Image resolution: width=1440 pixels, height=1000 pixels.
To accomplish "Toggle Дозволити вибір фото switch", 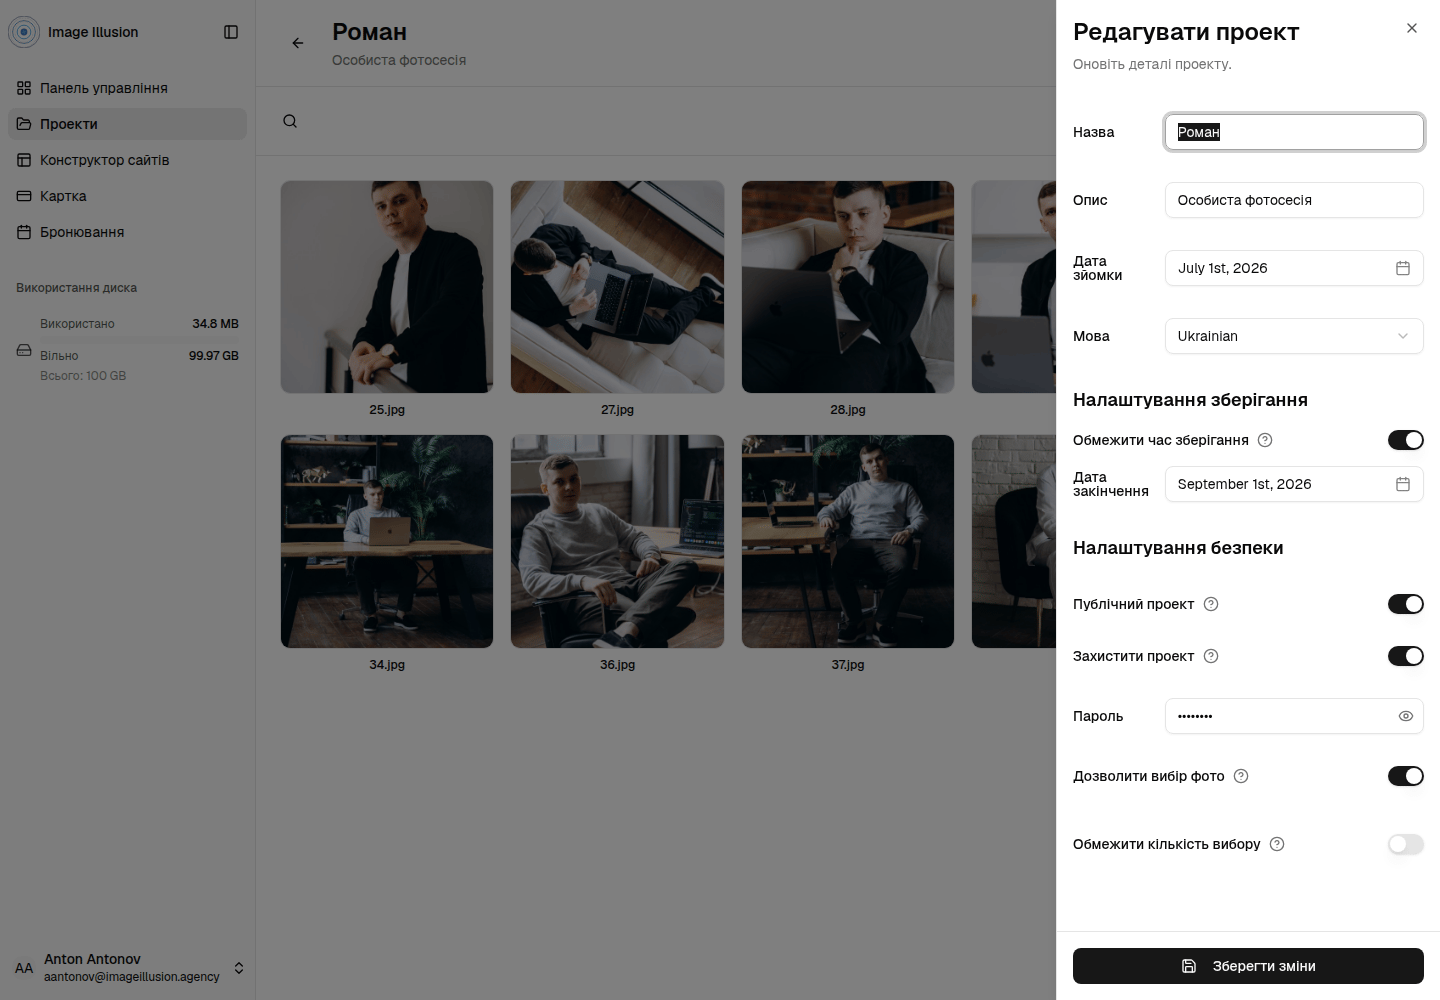I will 1406,776.
